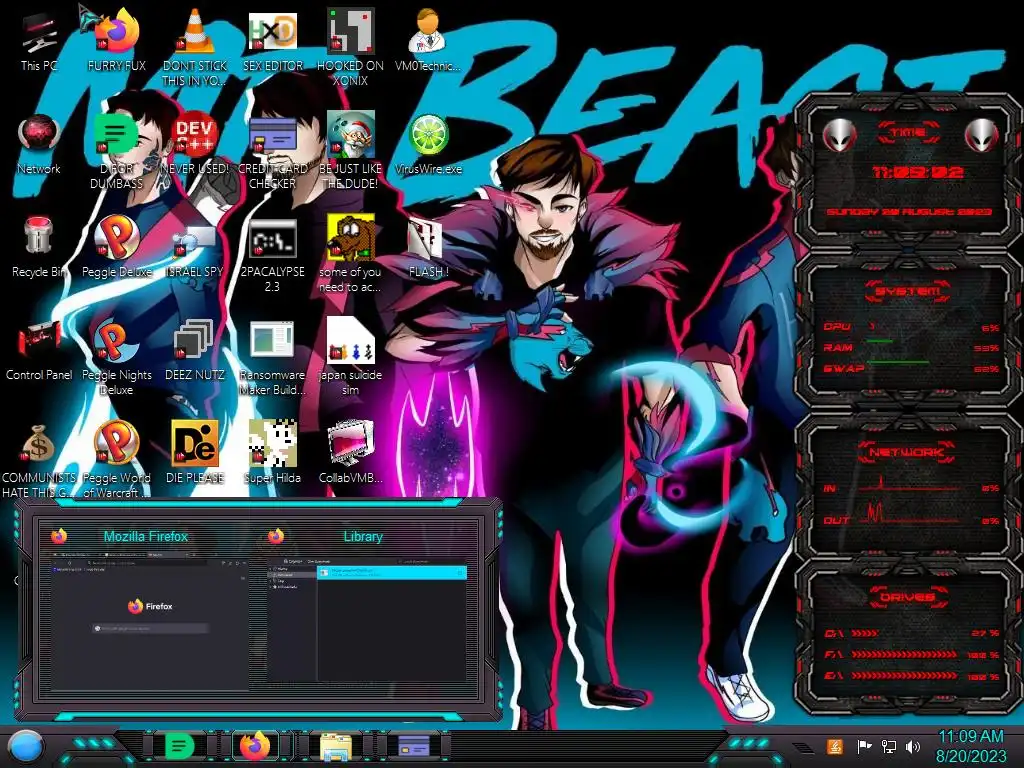The image size is (1024, 768).
Task: Click left alien head gadget icon
Action: pyautogui.click(x=840, y=135)
